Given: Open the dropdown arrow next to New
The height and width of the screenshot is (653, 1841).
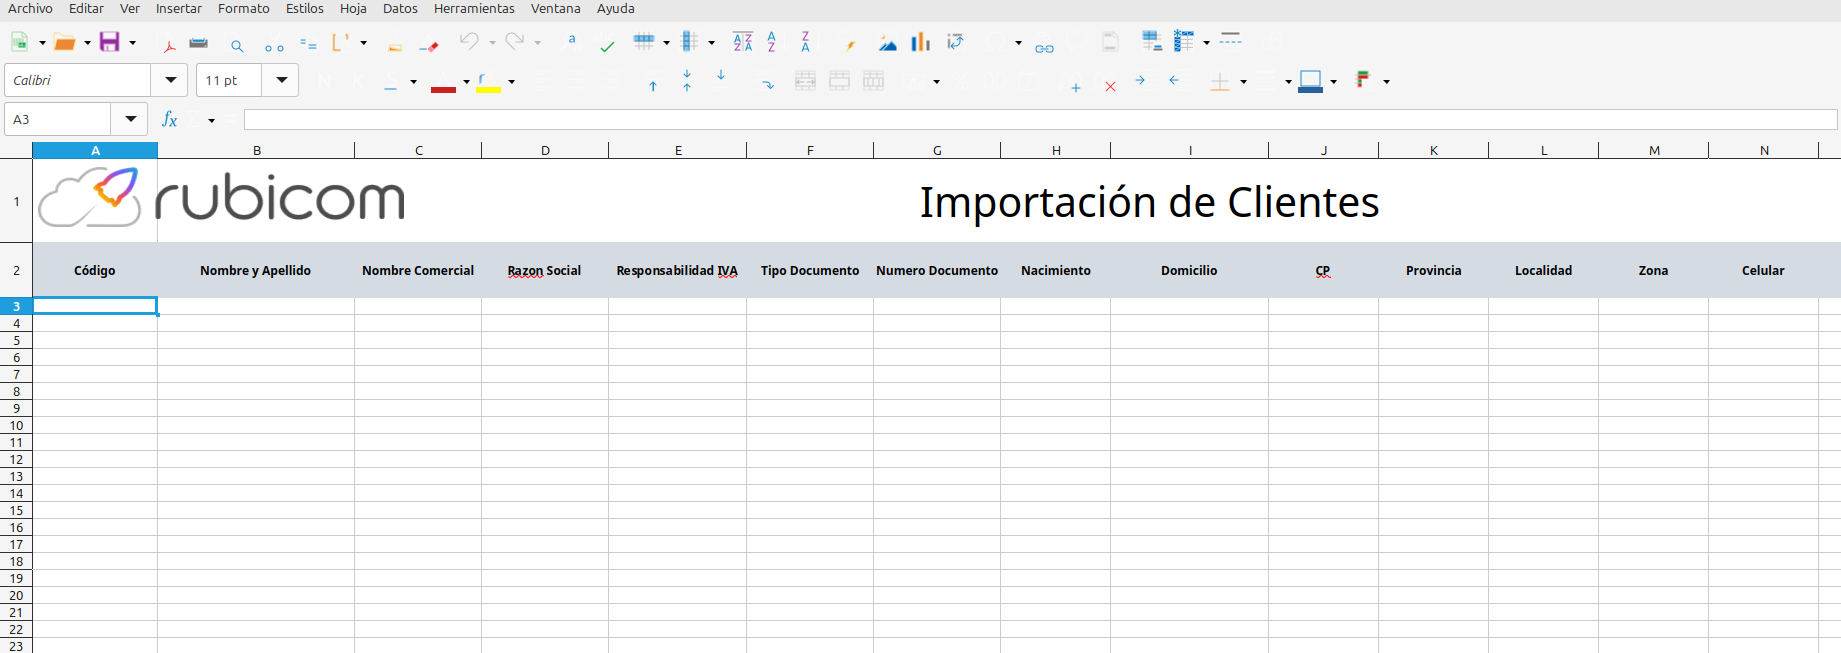Looking at the screenshot, I should coord(42,43).
